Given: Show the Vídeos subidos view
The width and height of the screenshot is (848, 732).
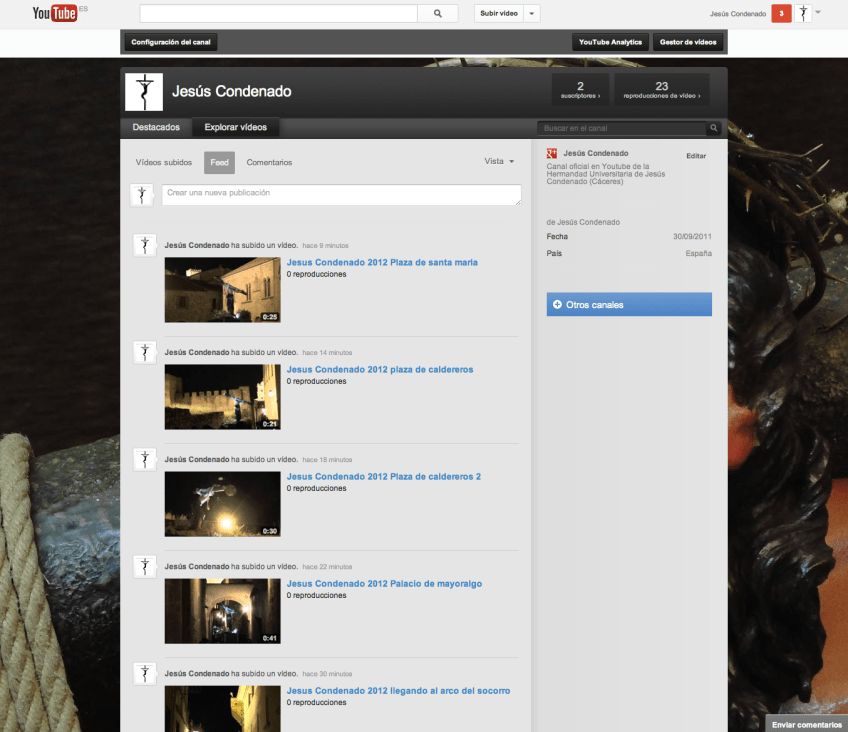Looking at the screenshot, I should click(x=164, y=162).
